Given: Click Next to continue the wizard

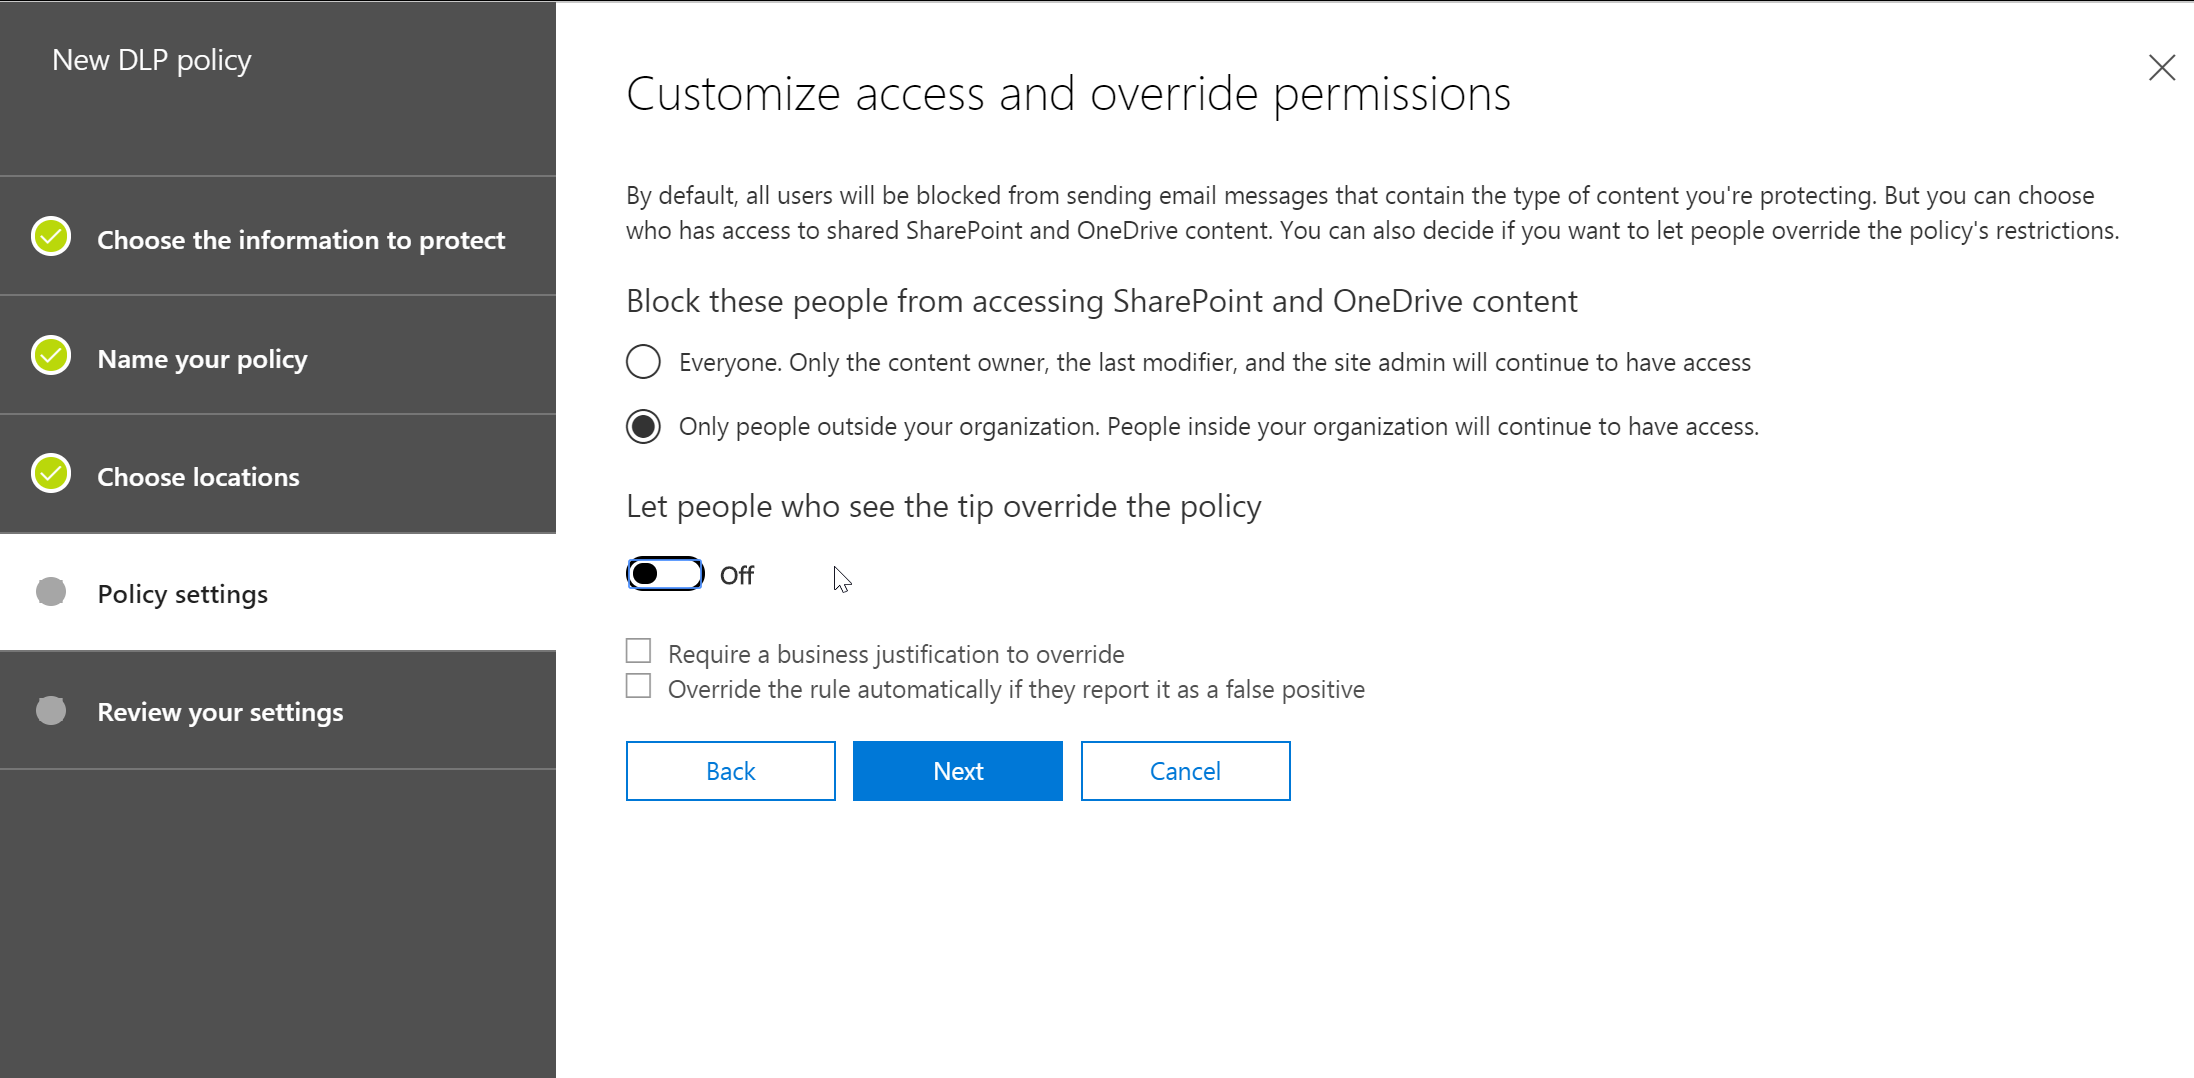Looking at the screenshot, I should (957, 771).
